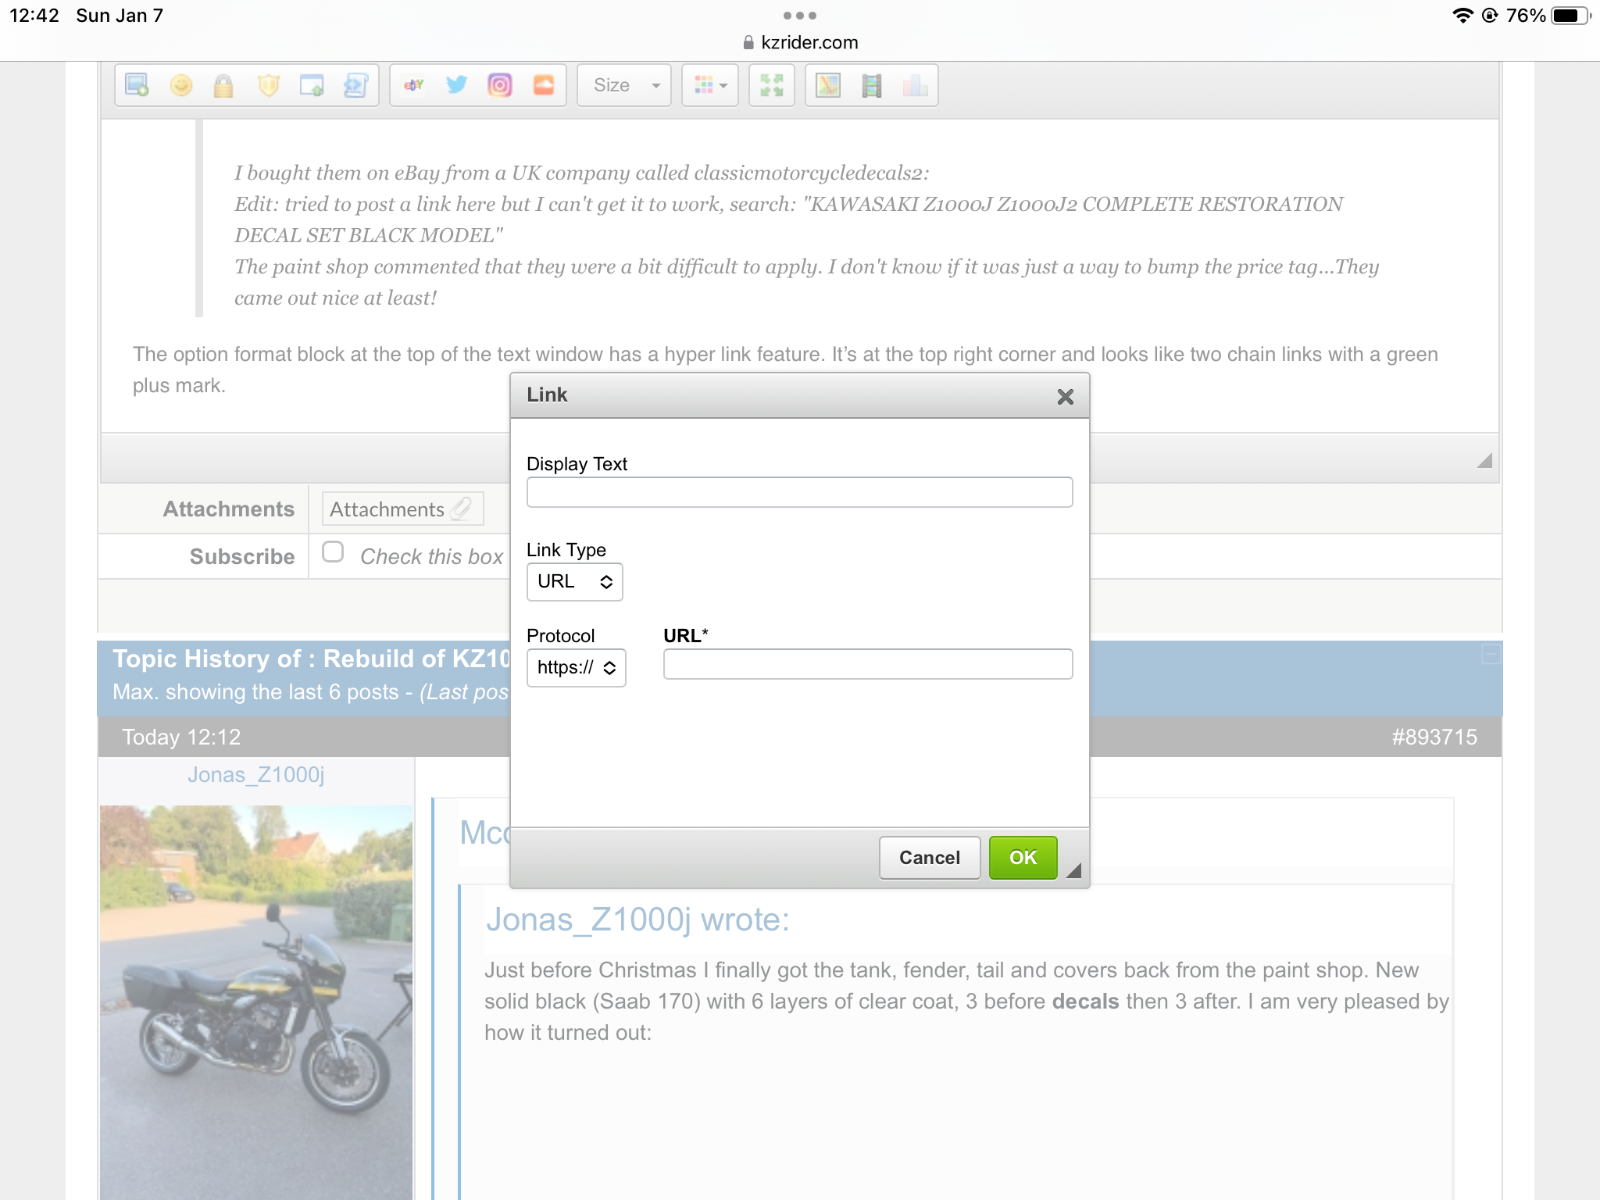The image size is (1600, 1200).
Task: Click the padlock icon in editor toolbar
Action: (224, 86)
